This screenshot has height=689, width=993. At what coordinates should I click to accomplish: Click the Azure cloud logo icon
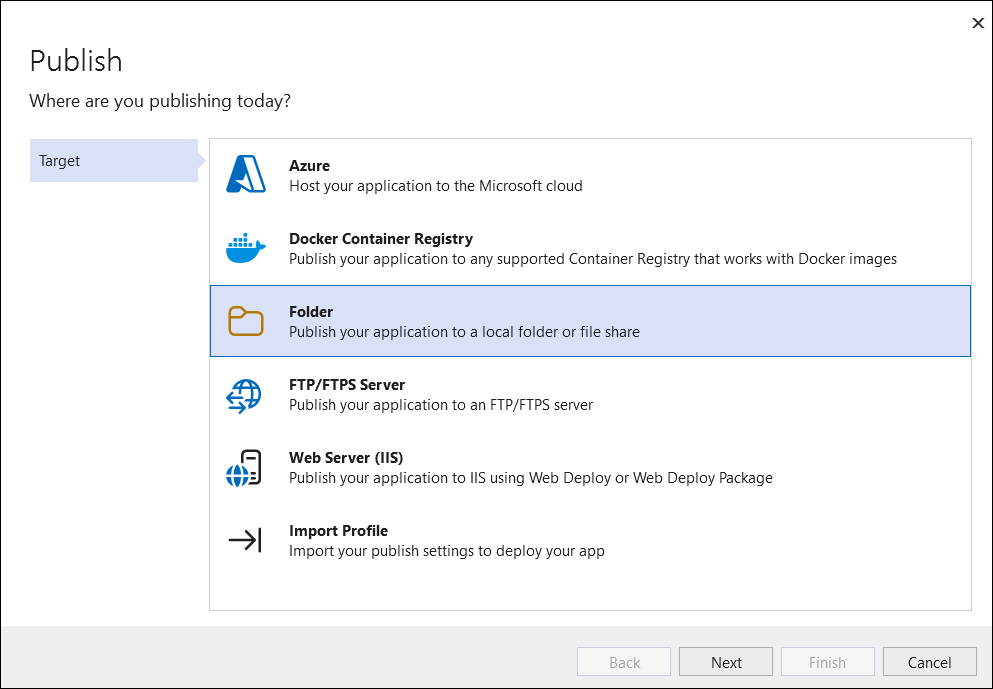click(x=246, y=174)
